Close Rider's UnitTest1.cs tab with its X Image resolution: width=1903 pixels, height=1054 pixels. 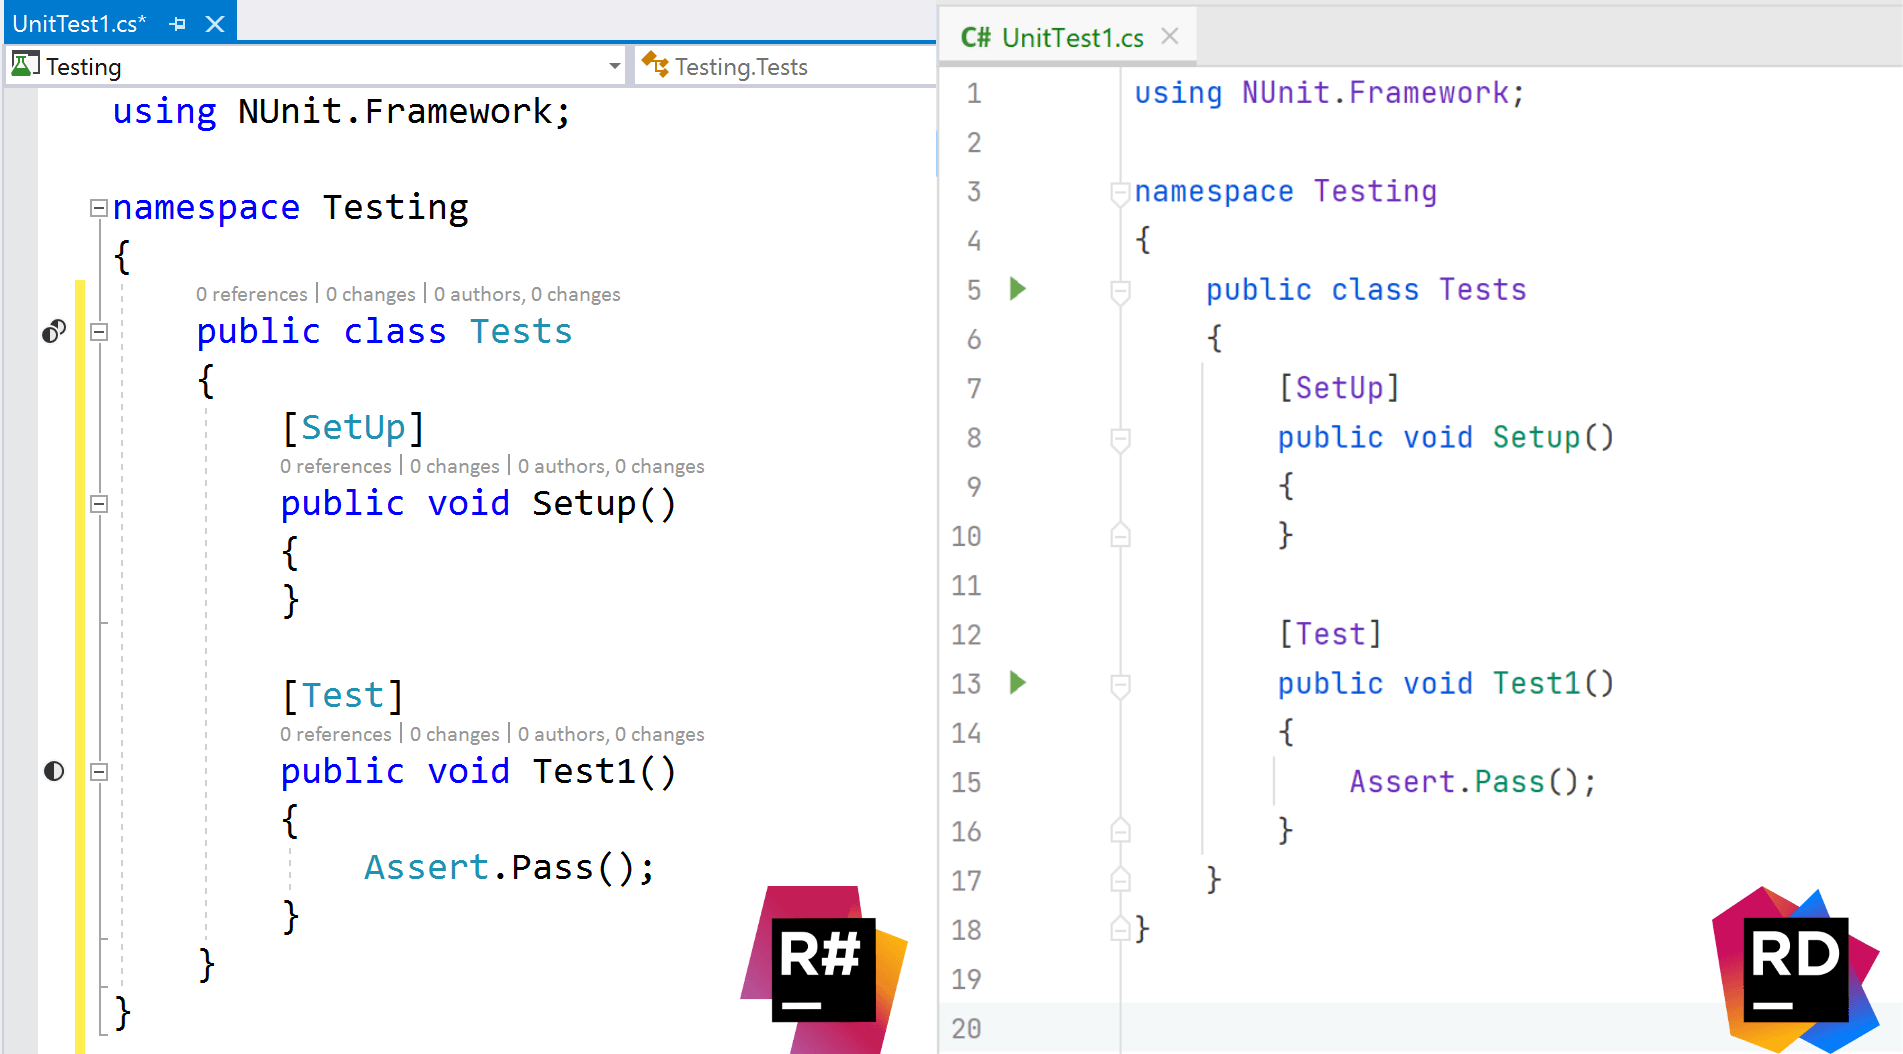(1169, 35)
